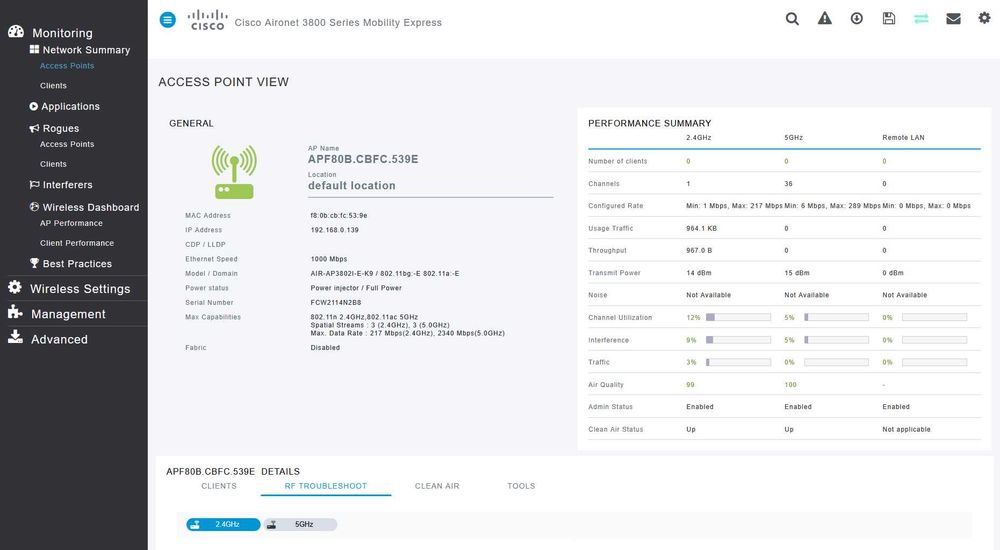Expand the Advanced section
Screen dimensions: 1000x550
pos(59,339)
